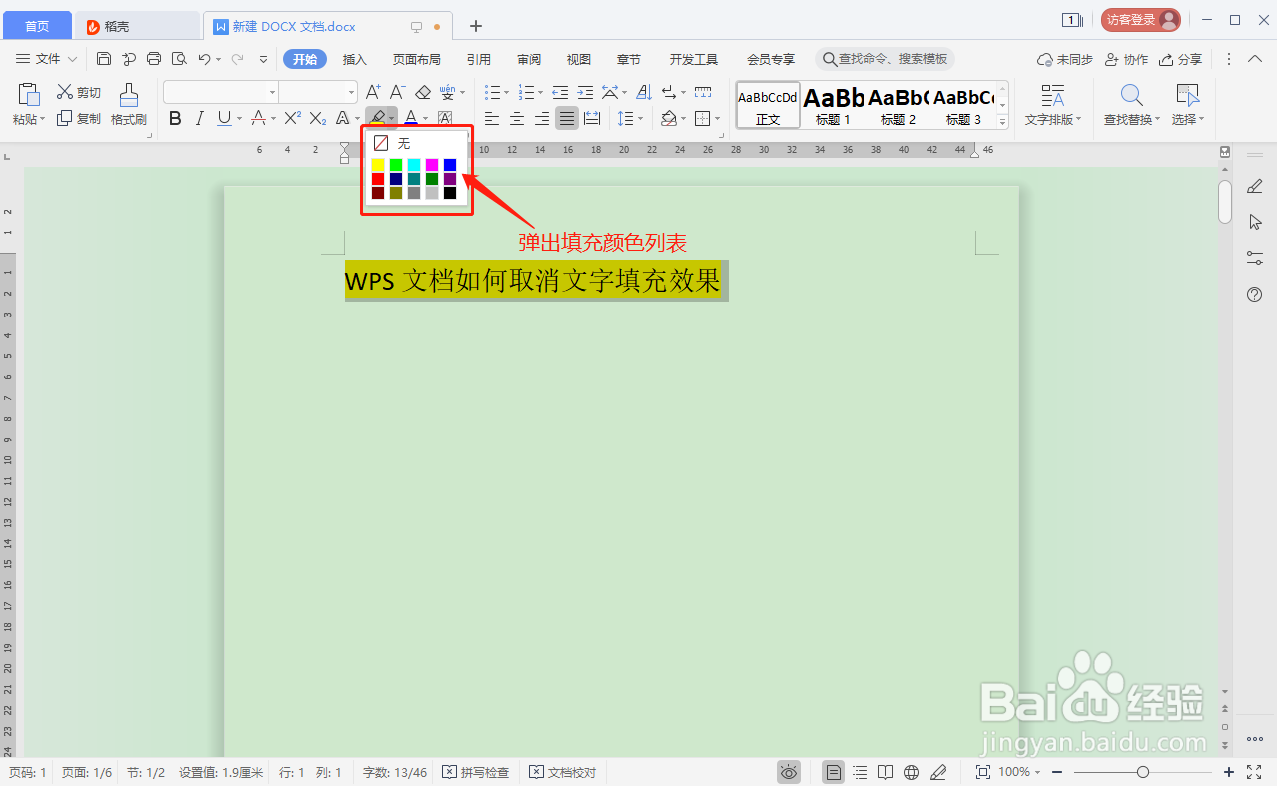
Task: Click the Undo arrow icon
Action: (204, 59)
